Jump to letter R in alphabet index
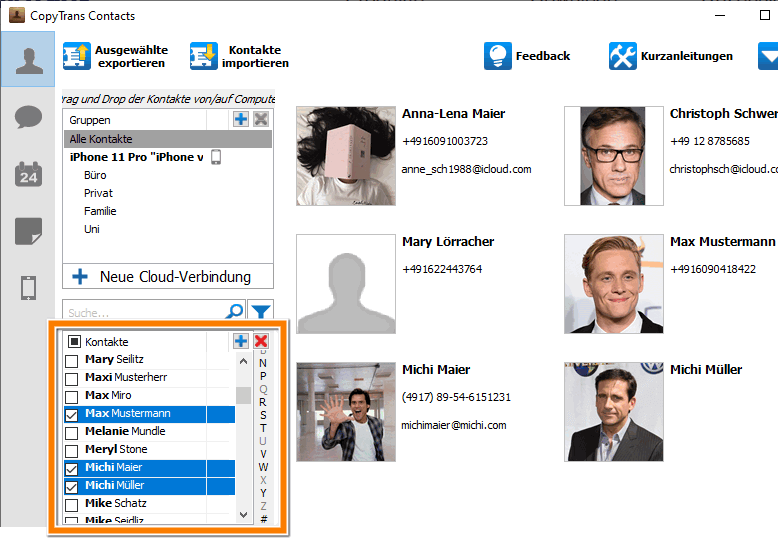The image size is (778, 541). (x=263, y=402)
